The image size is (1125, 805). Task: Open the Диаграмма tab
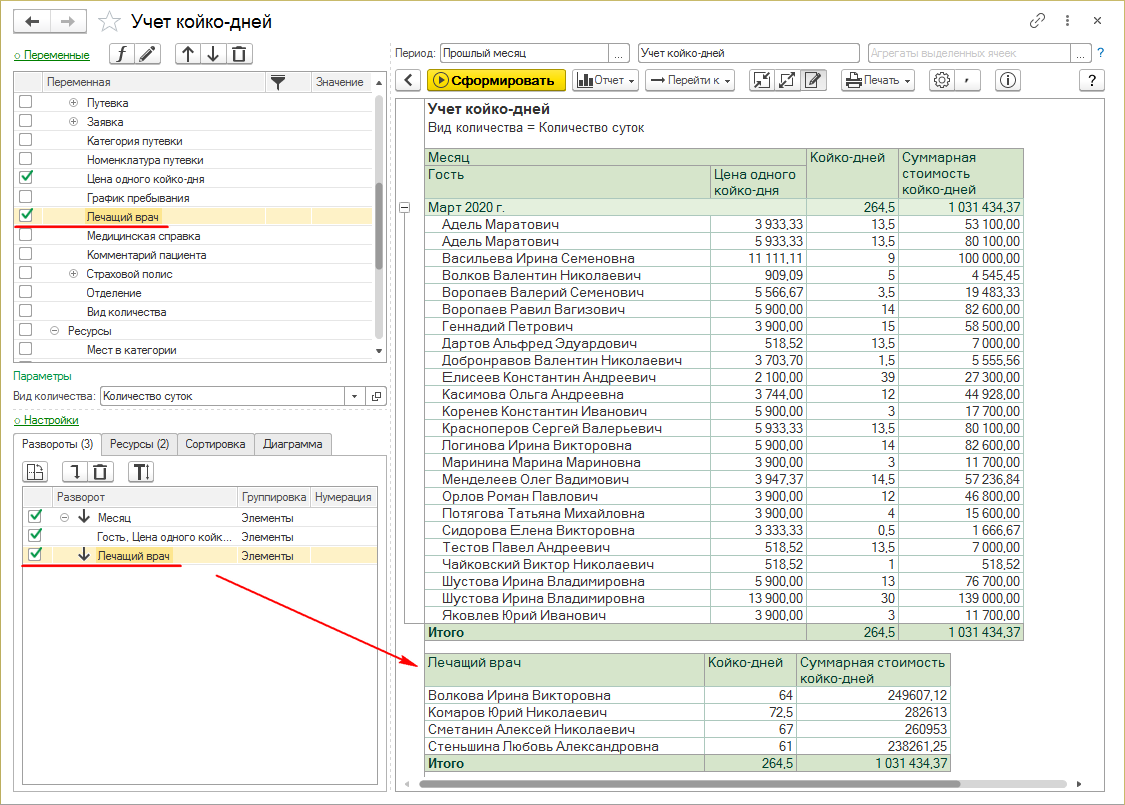(x=293, y=444)
